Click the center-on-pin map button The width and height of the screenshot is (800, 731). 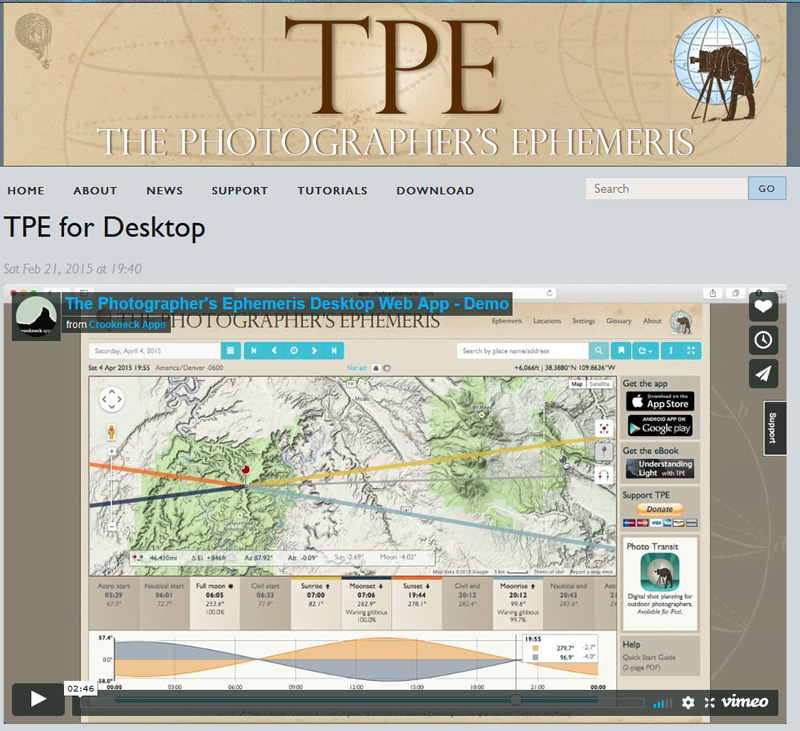pyautogui.click(x=604, y=428)
